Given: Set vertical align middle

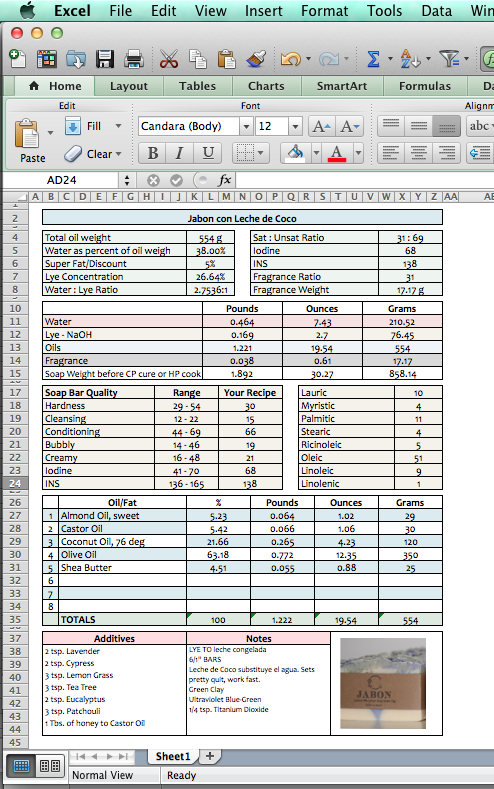Looking at the screenshot, I should tap(419, 125).
